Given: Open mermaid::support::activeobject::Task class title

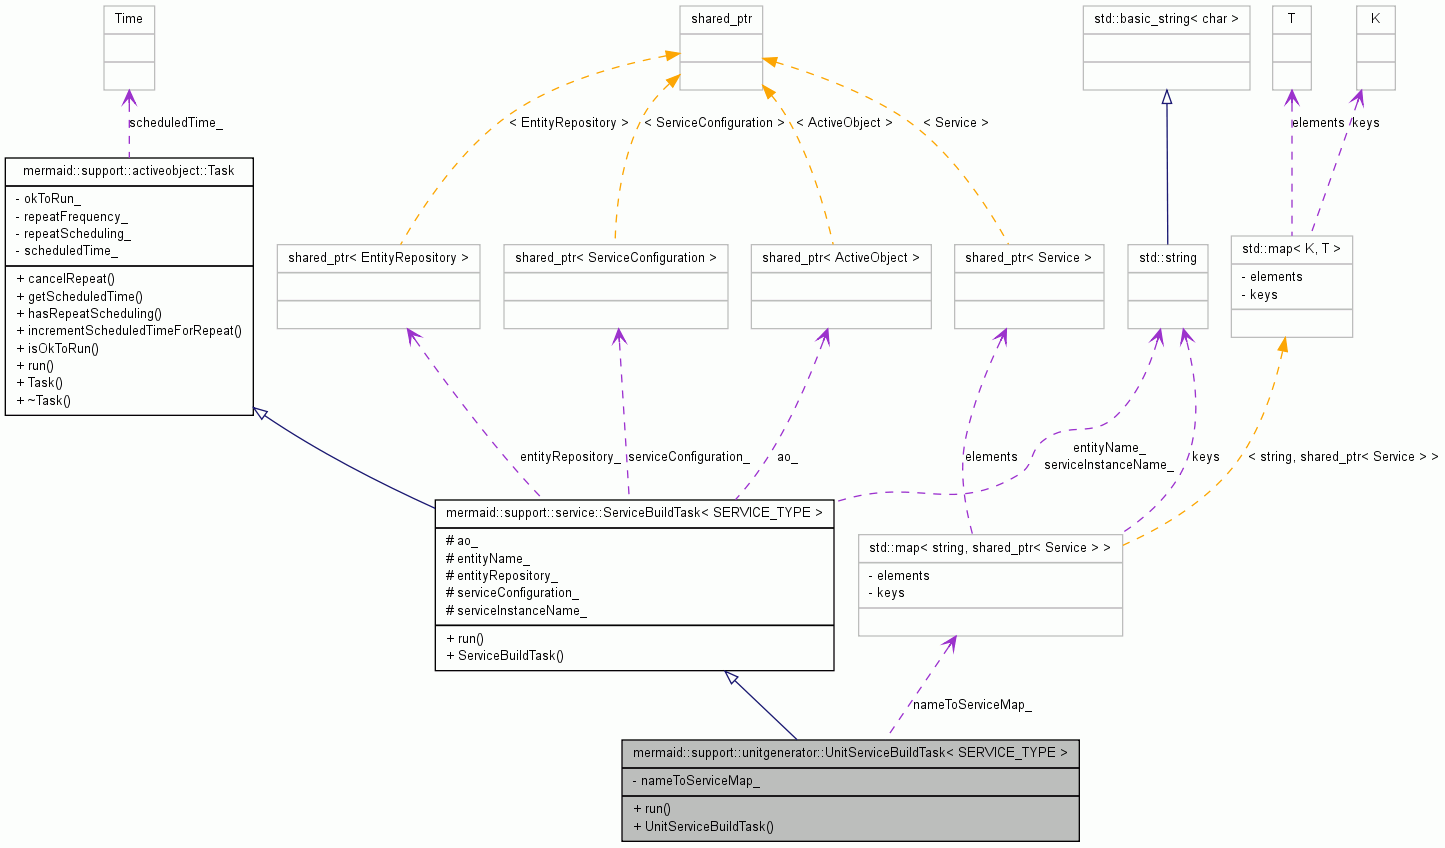Looking at the screenshot, I should (129, 171).
